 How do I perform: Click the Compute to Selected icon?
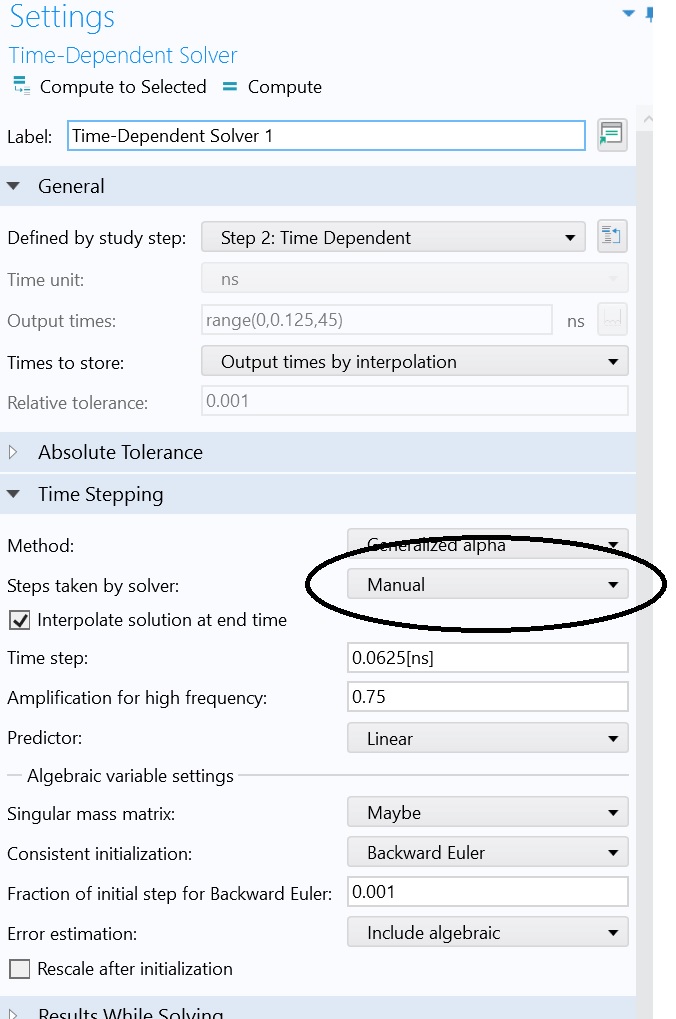[x=21, y=86]
